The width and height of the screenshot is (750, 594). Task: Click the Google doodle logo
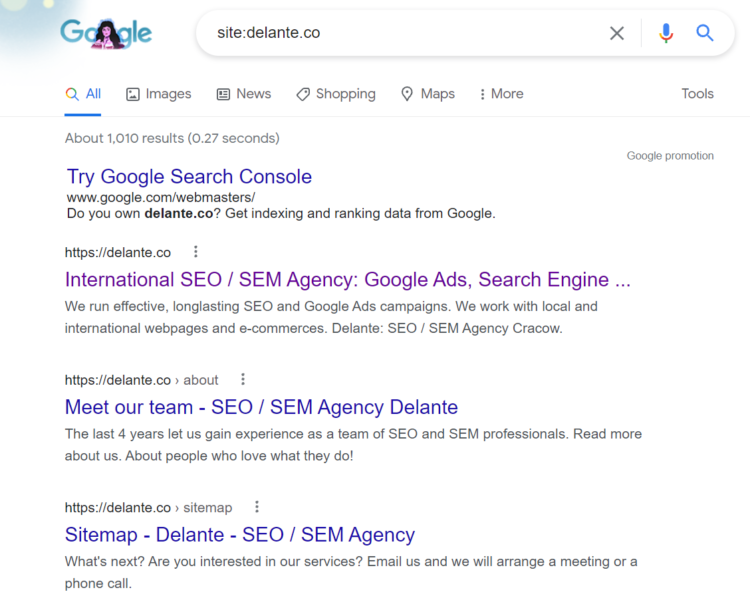click(x=106, y=33)
